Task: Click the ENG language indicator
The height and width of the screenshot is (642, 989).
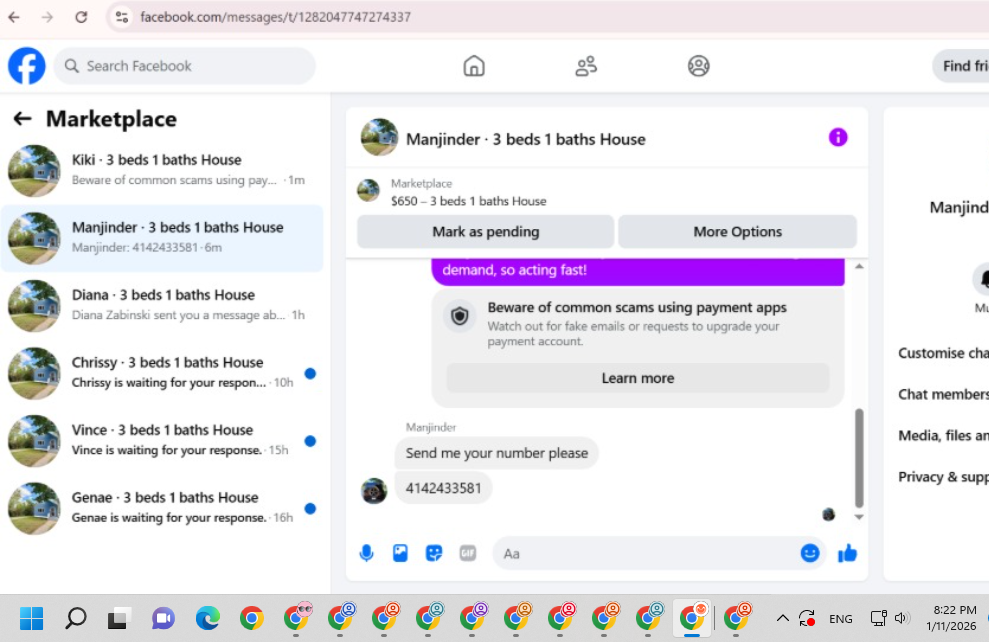Action: [840, 619]
